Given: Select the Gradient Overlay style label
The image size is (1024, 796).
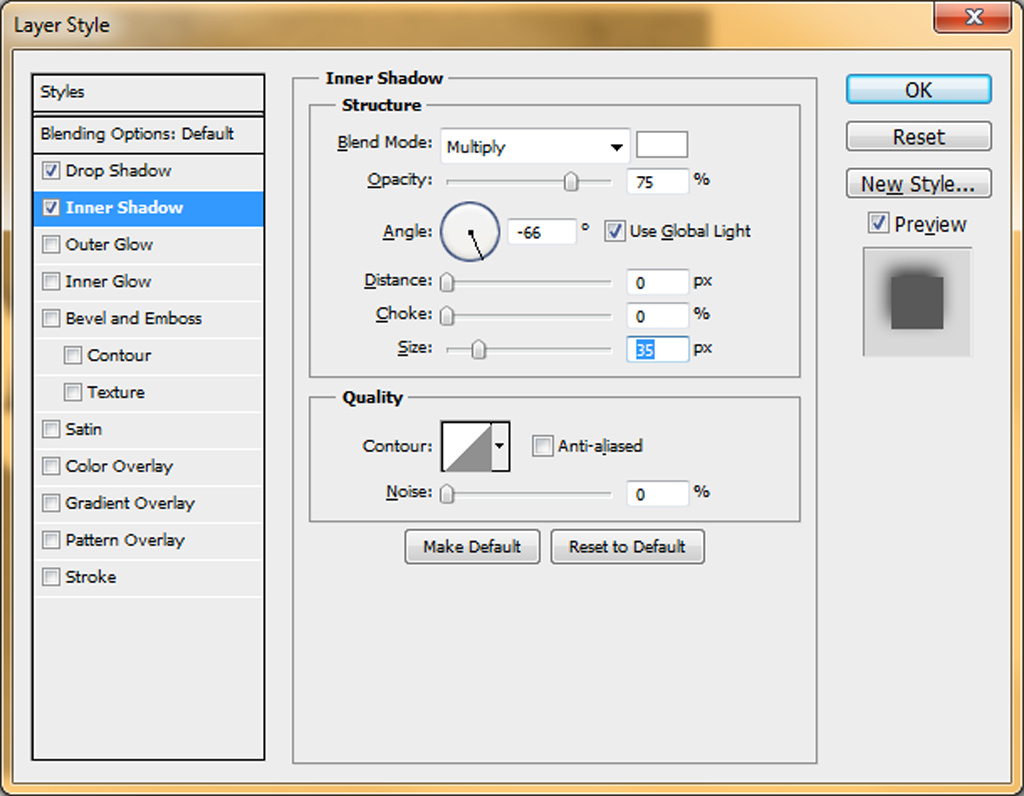Looking at the screenshot, I should pyautogui.click(x=130, y=503).
